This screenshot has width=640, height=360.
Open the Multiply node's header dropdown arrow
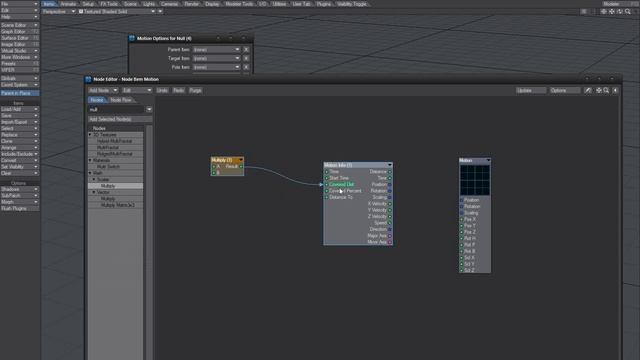(x=241, y=160)
